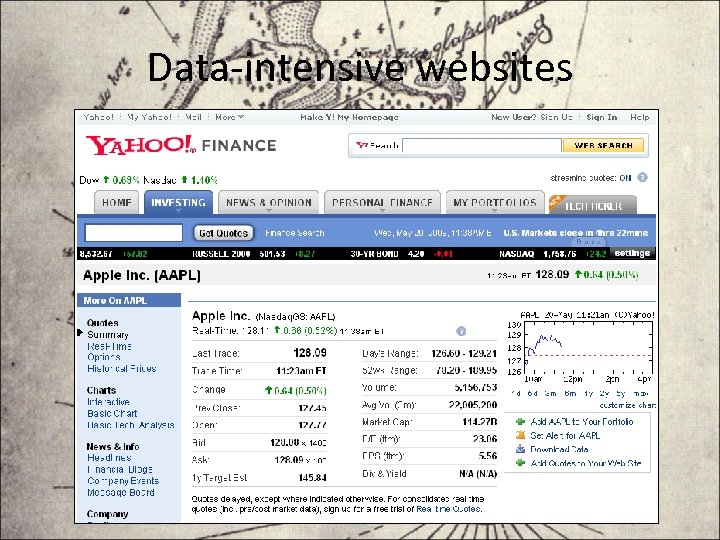This screenshot has height=540, width=720.
Task: Open the Home tab
Action: tap(117, 202)
